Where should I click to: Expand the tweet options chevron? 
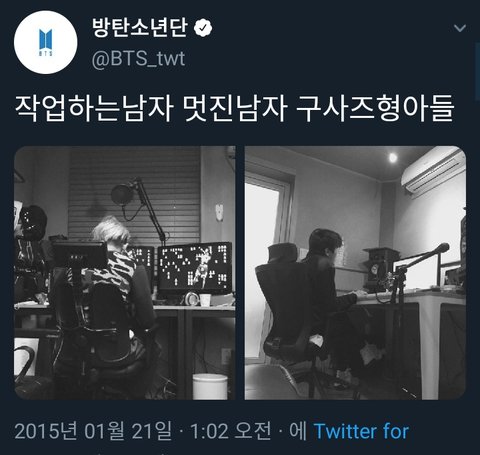tap(460, 28)
